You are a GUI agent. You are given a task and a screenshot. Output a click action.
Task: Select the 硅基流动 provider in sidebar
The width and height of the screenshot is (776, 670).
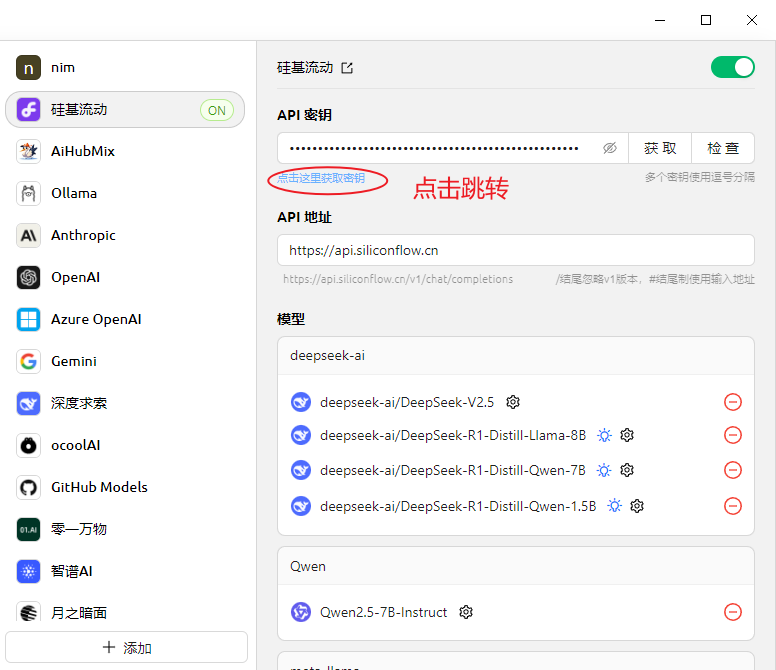coord(125,109)
